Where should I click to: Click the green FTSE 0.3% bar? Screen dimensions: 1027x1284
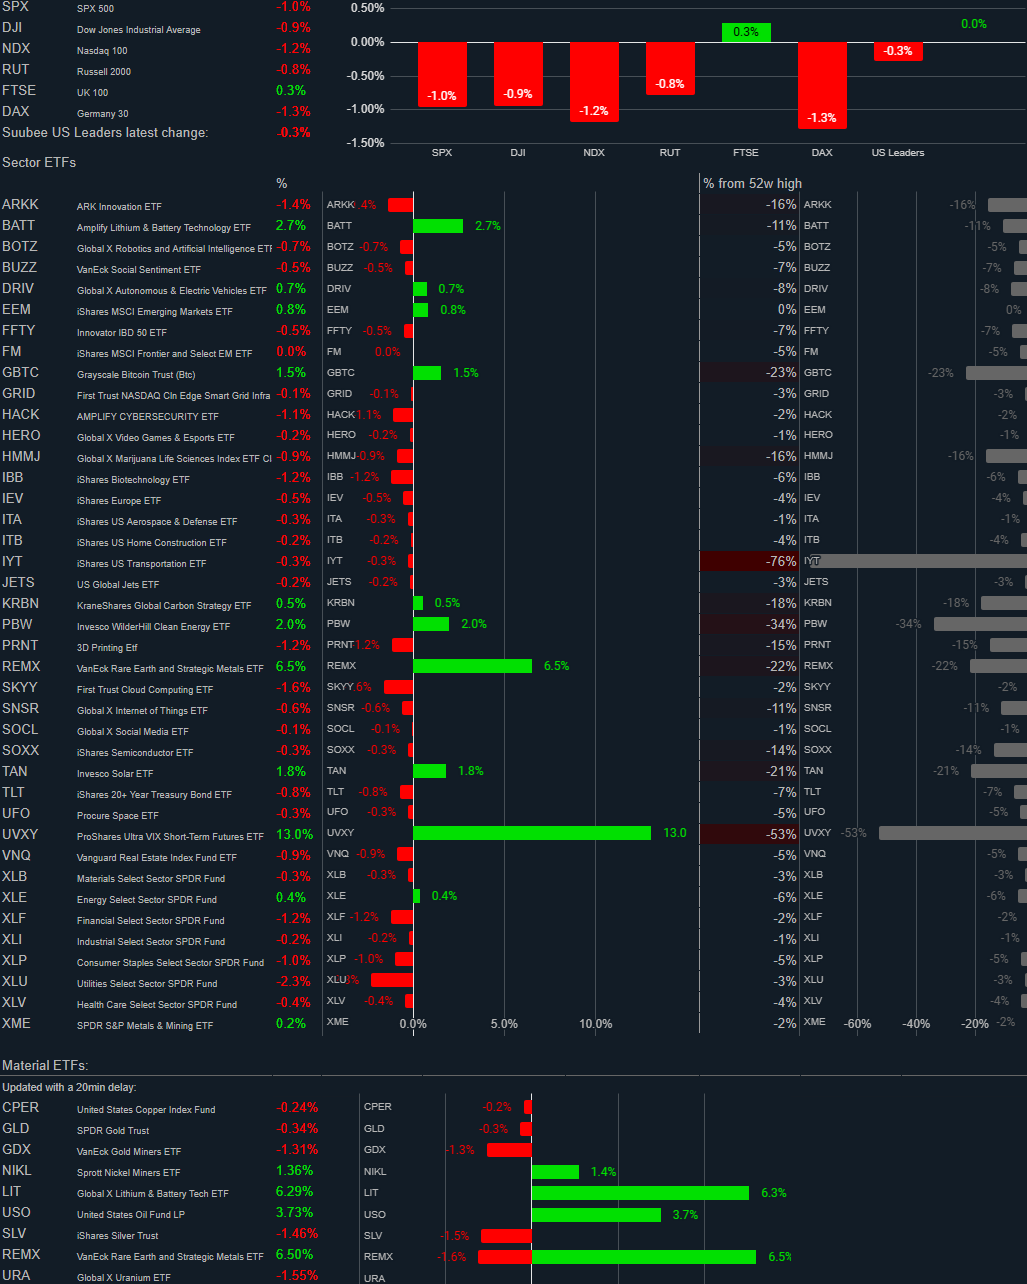click(745, 31)
